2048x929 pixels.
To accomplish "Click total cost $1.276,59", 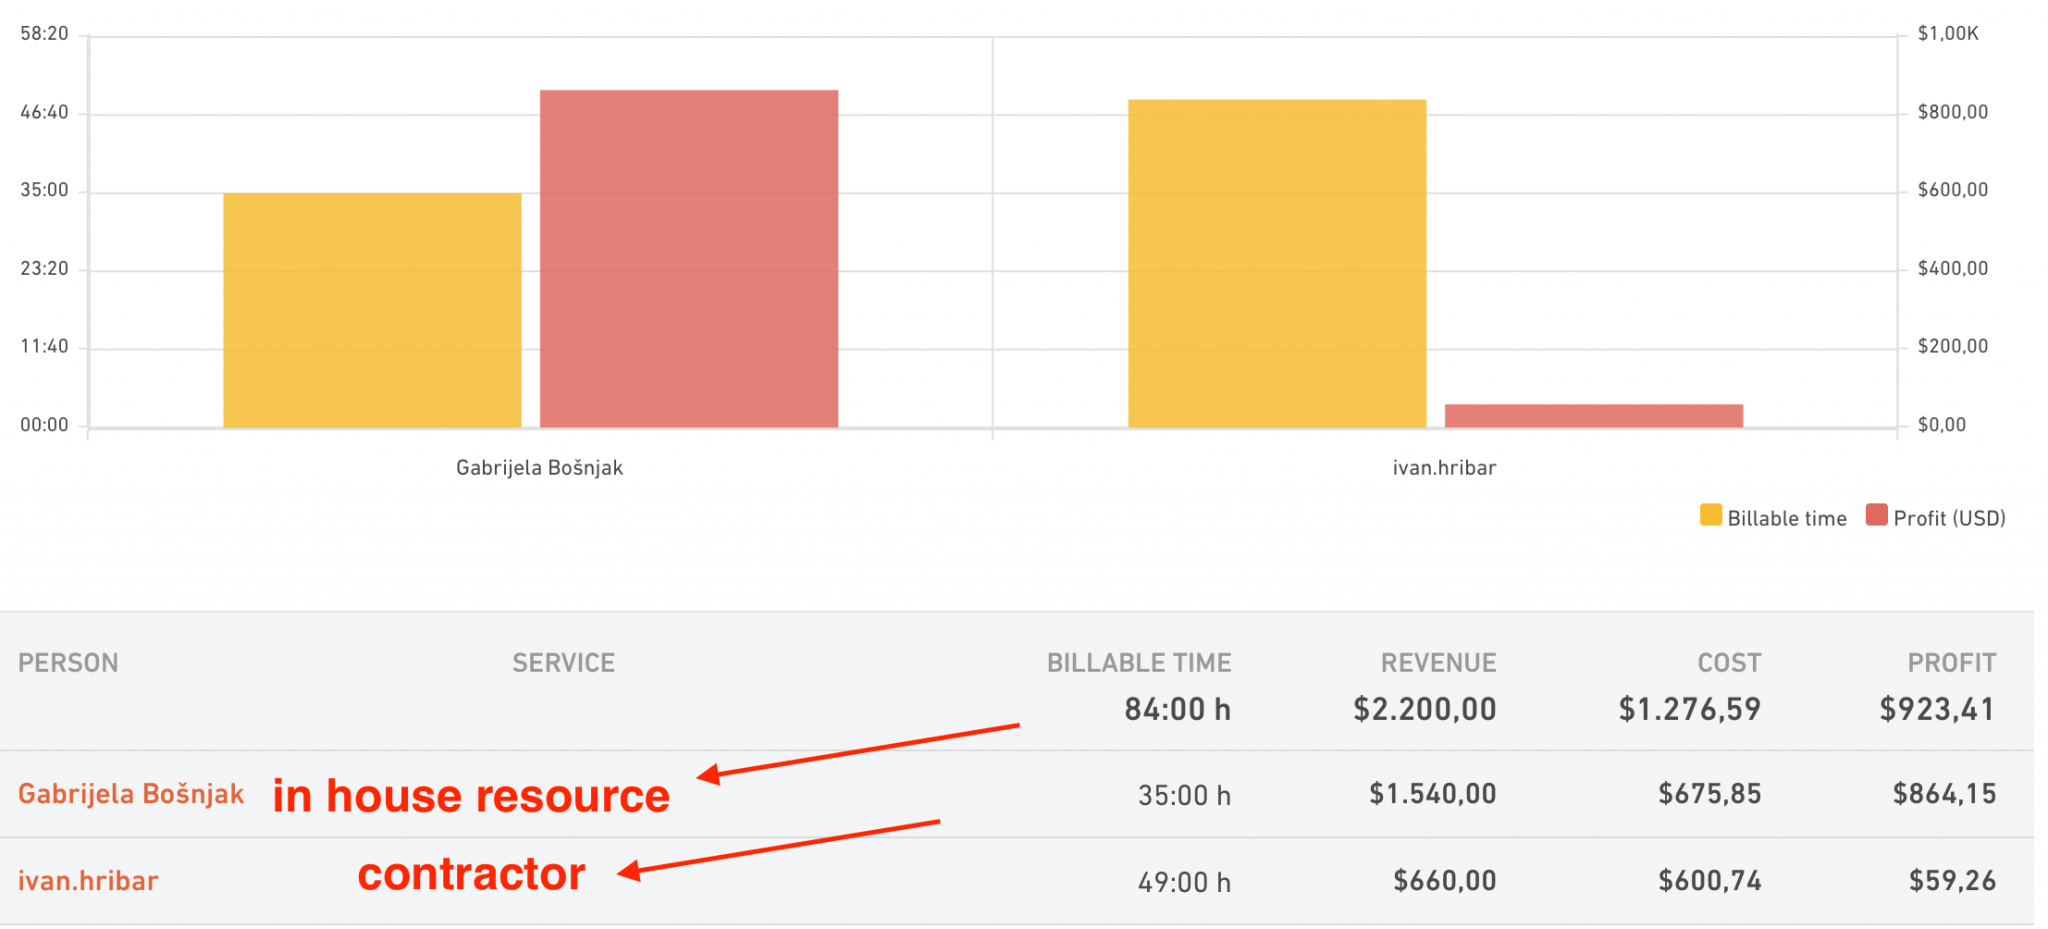I will pos(1690,709).
